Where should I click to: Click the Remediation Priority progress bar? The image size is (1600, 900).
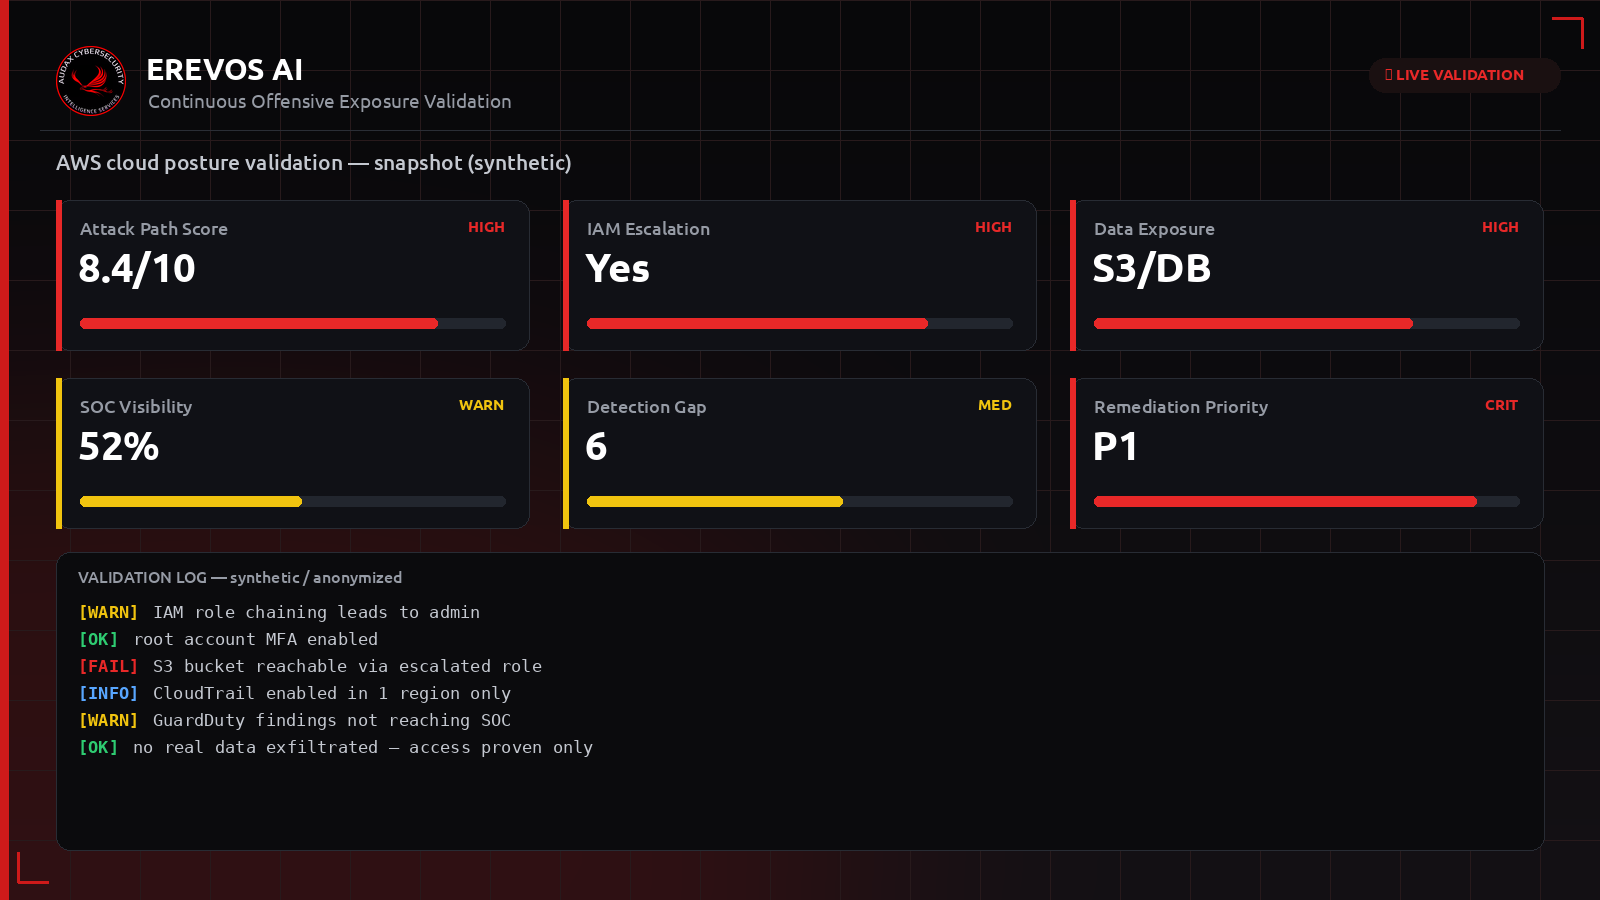click(x=1307, y=501)
